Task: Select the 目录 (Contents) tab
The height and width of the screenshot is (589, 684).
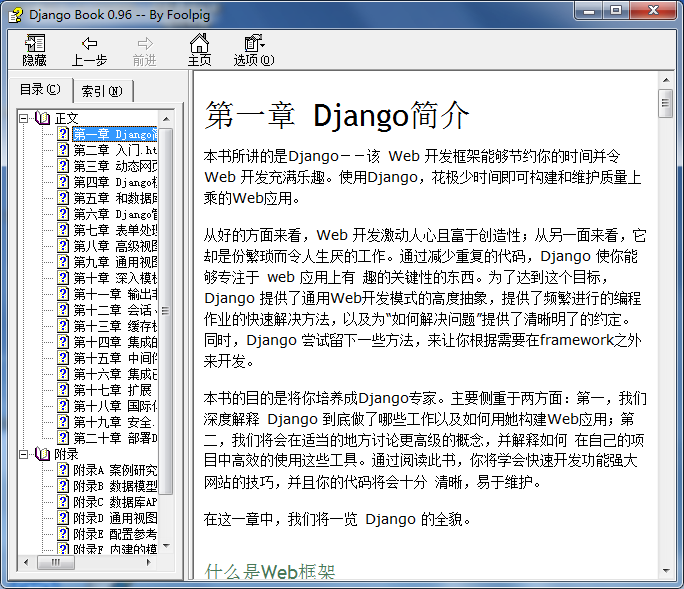Action: point(40,90)
